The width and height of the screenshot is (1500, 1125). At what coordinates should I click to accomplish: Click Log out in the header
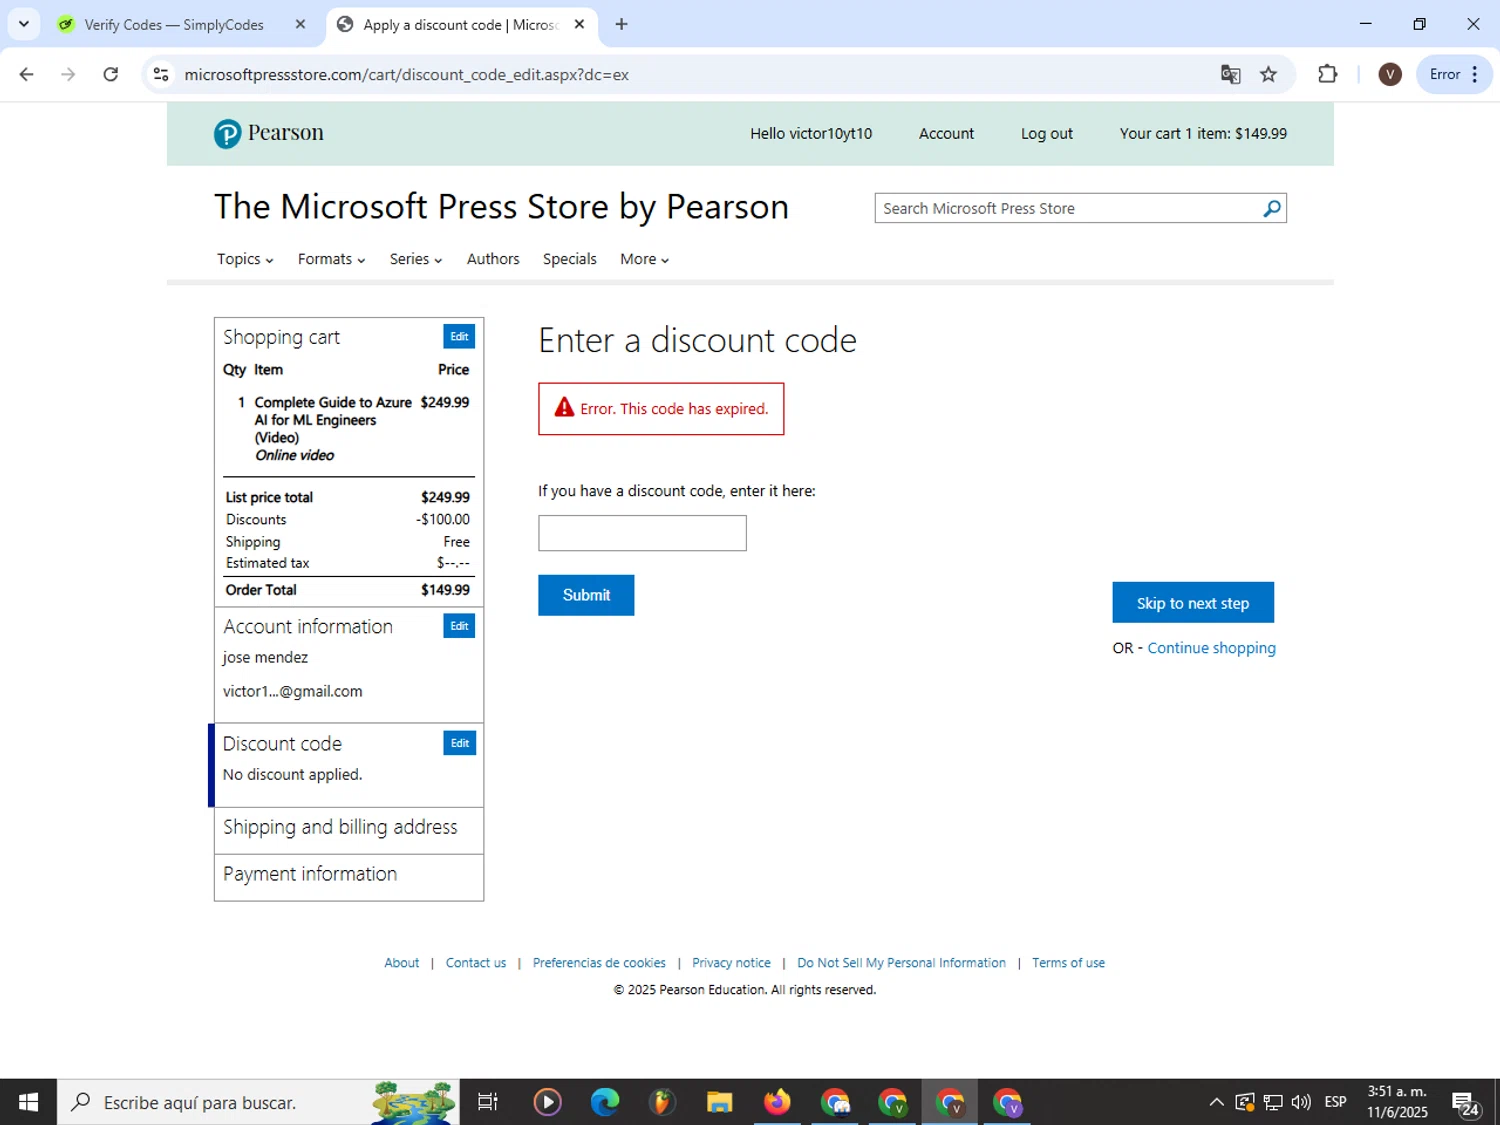coord(1046,133)
